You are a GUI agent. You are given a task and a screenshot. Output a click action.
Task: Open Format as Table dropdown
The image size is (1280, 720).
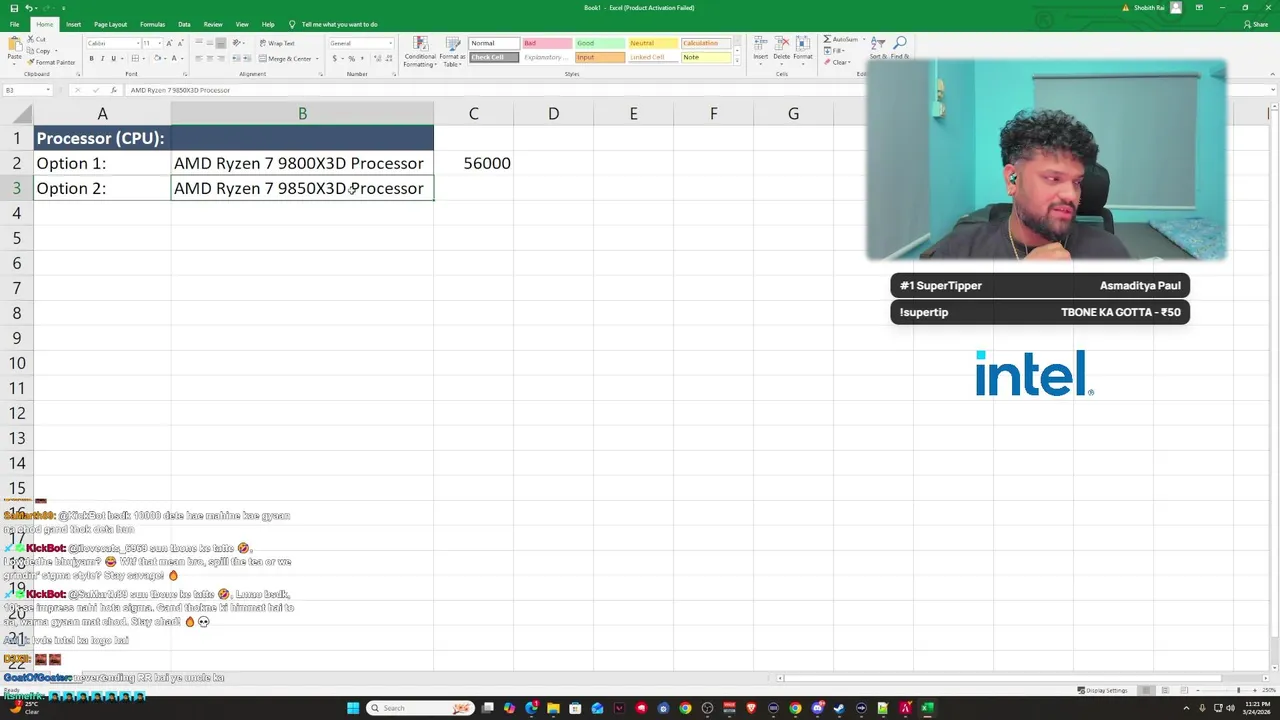[452, 51]
